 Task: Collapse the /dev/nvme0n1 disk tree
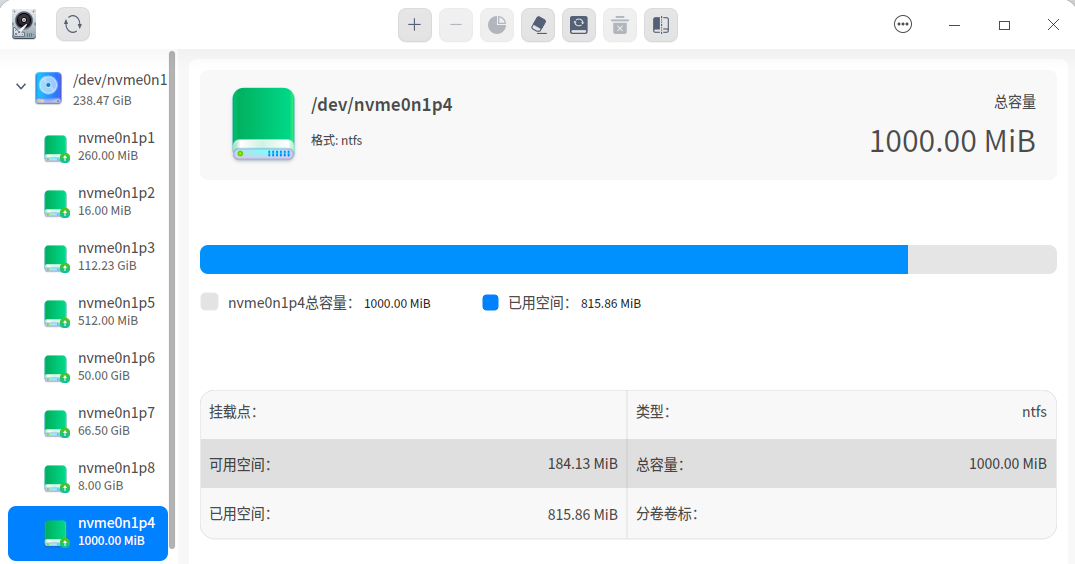click(x=21, y=86)
